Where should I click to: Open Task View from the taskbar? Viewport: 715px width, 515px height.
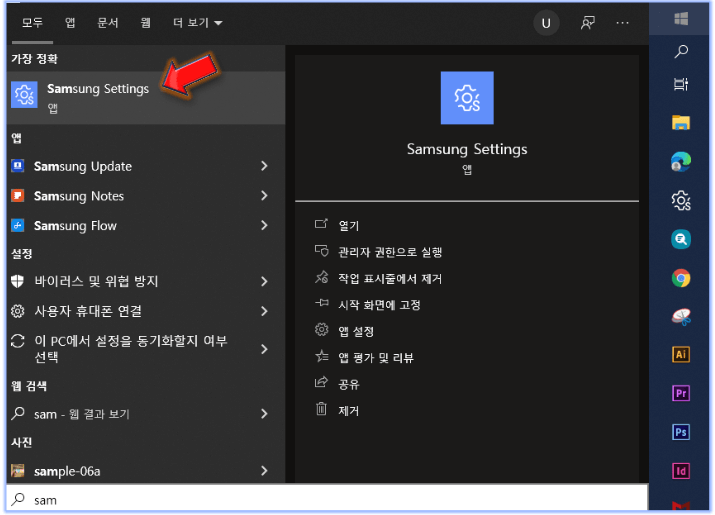point(681,84)
